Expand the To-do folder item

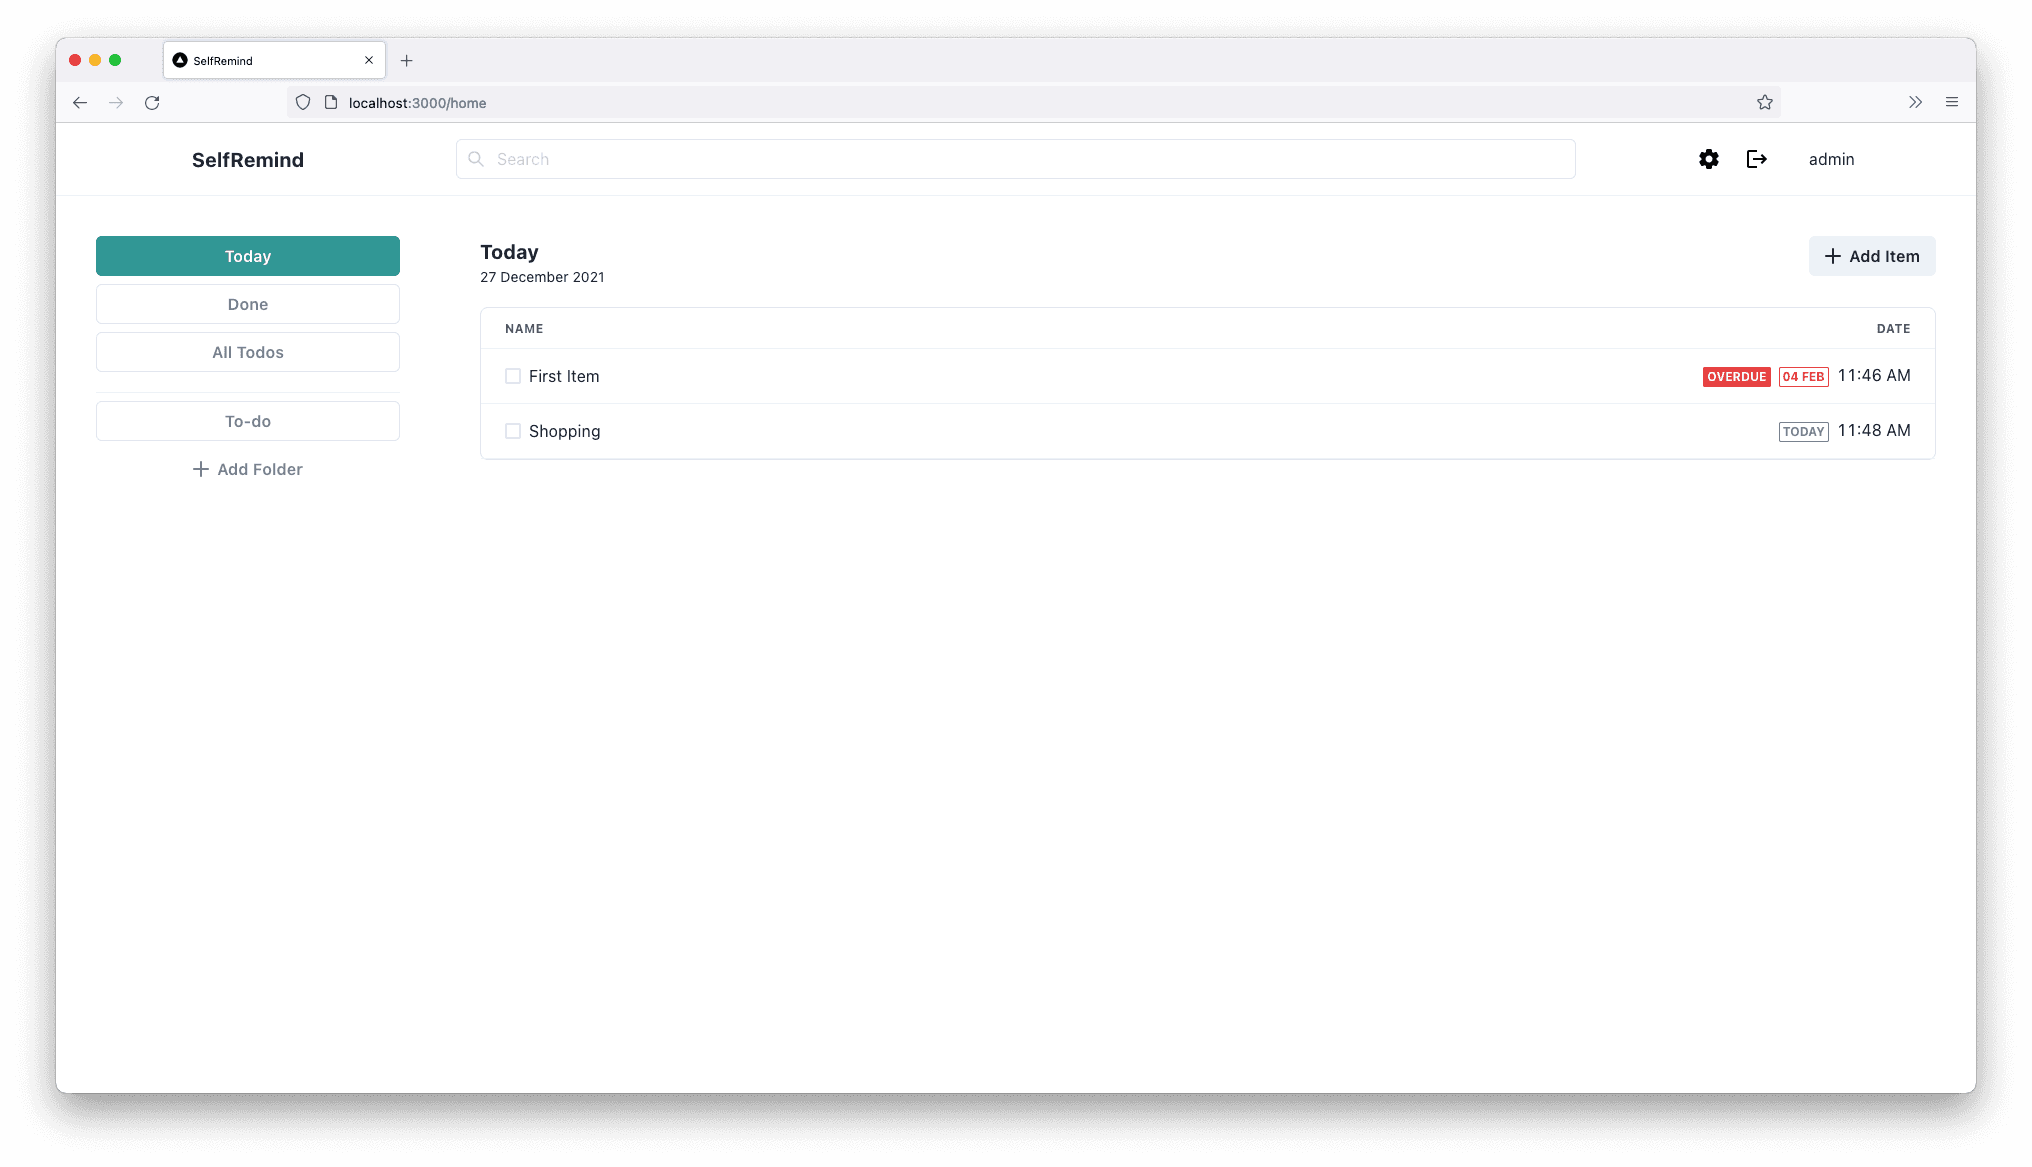(x=247, y=420)
